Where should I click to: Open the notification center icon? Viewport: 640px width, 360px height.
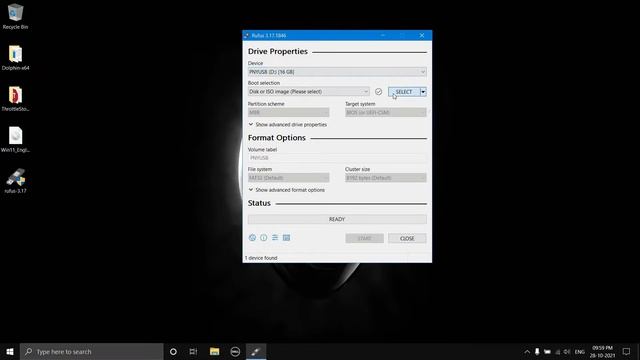tap(627, 352)
